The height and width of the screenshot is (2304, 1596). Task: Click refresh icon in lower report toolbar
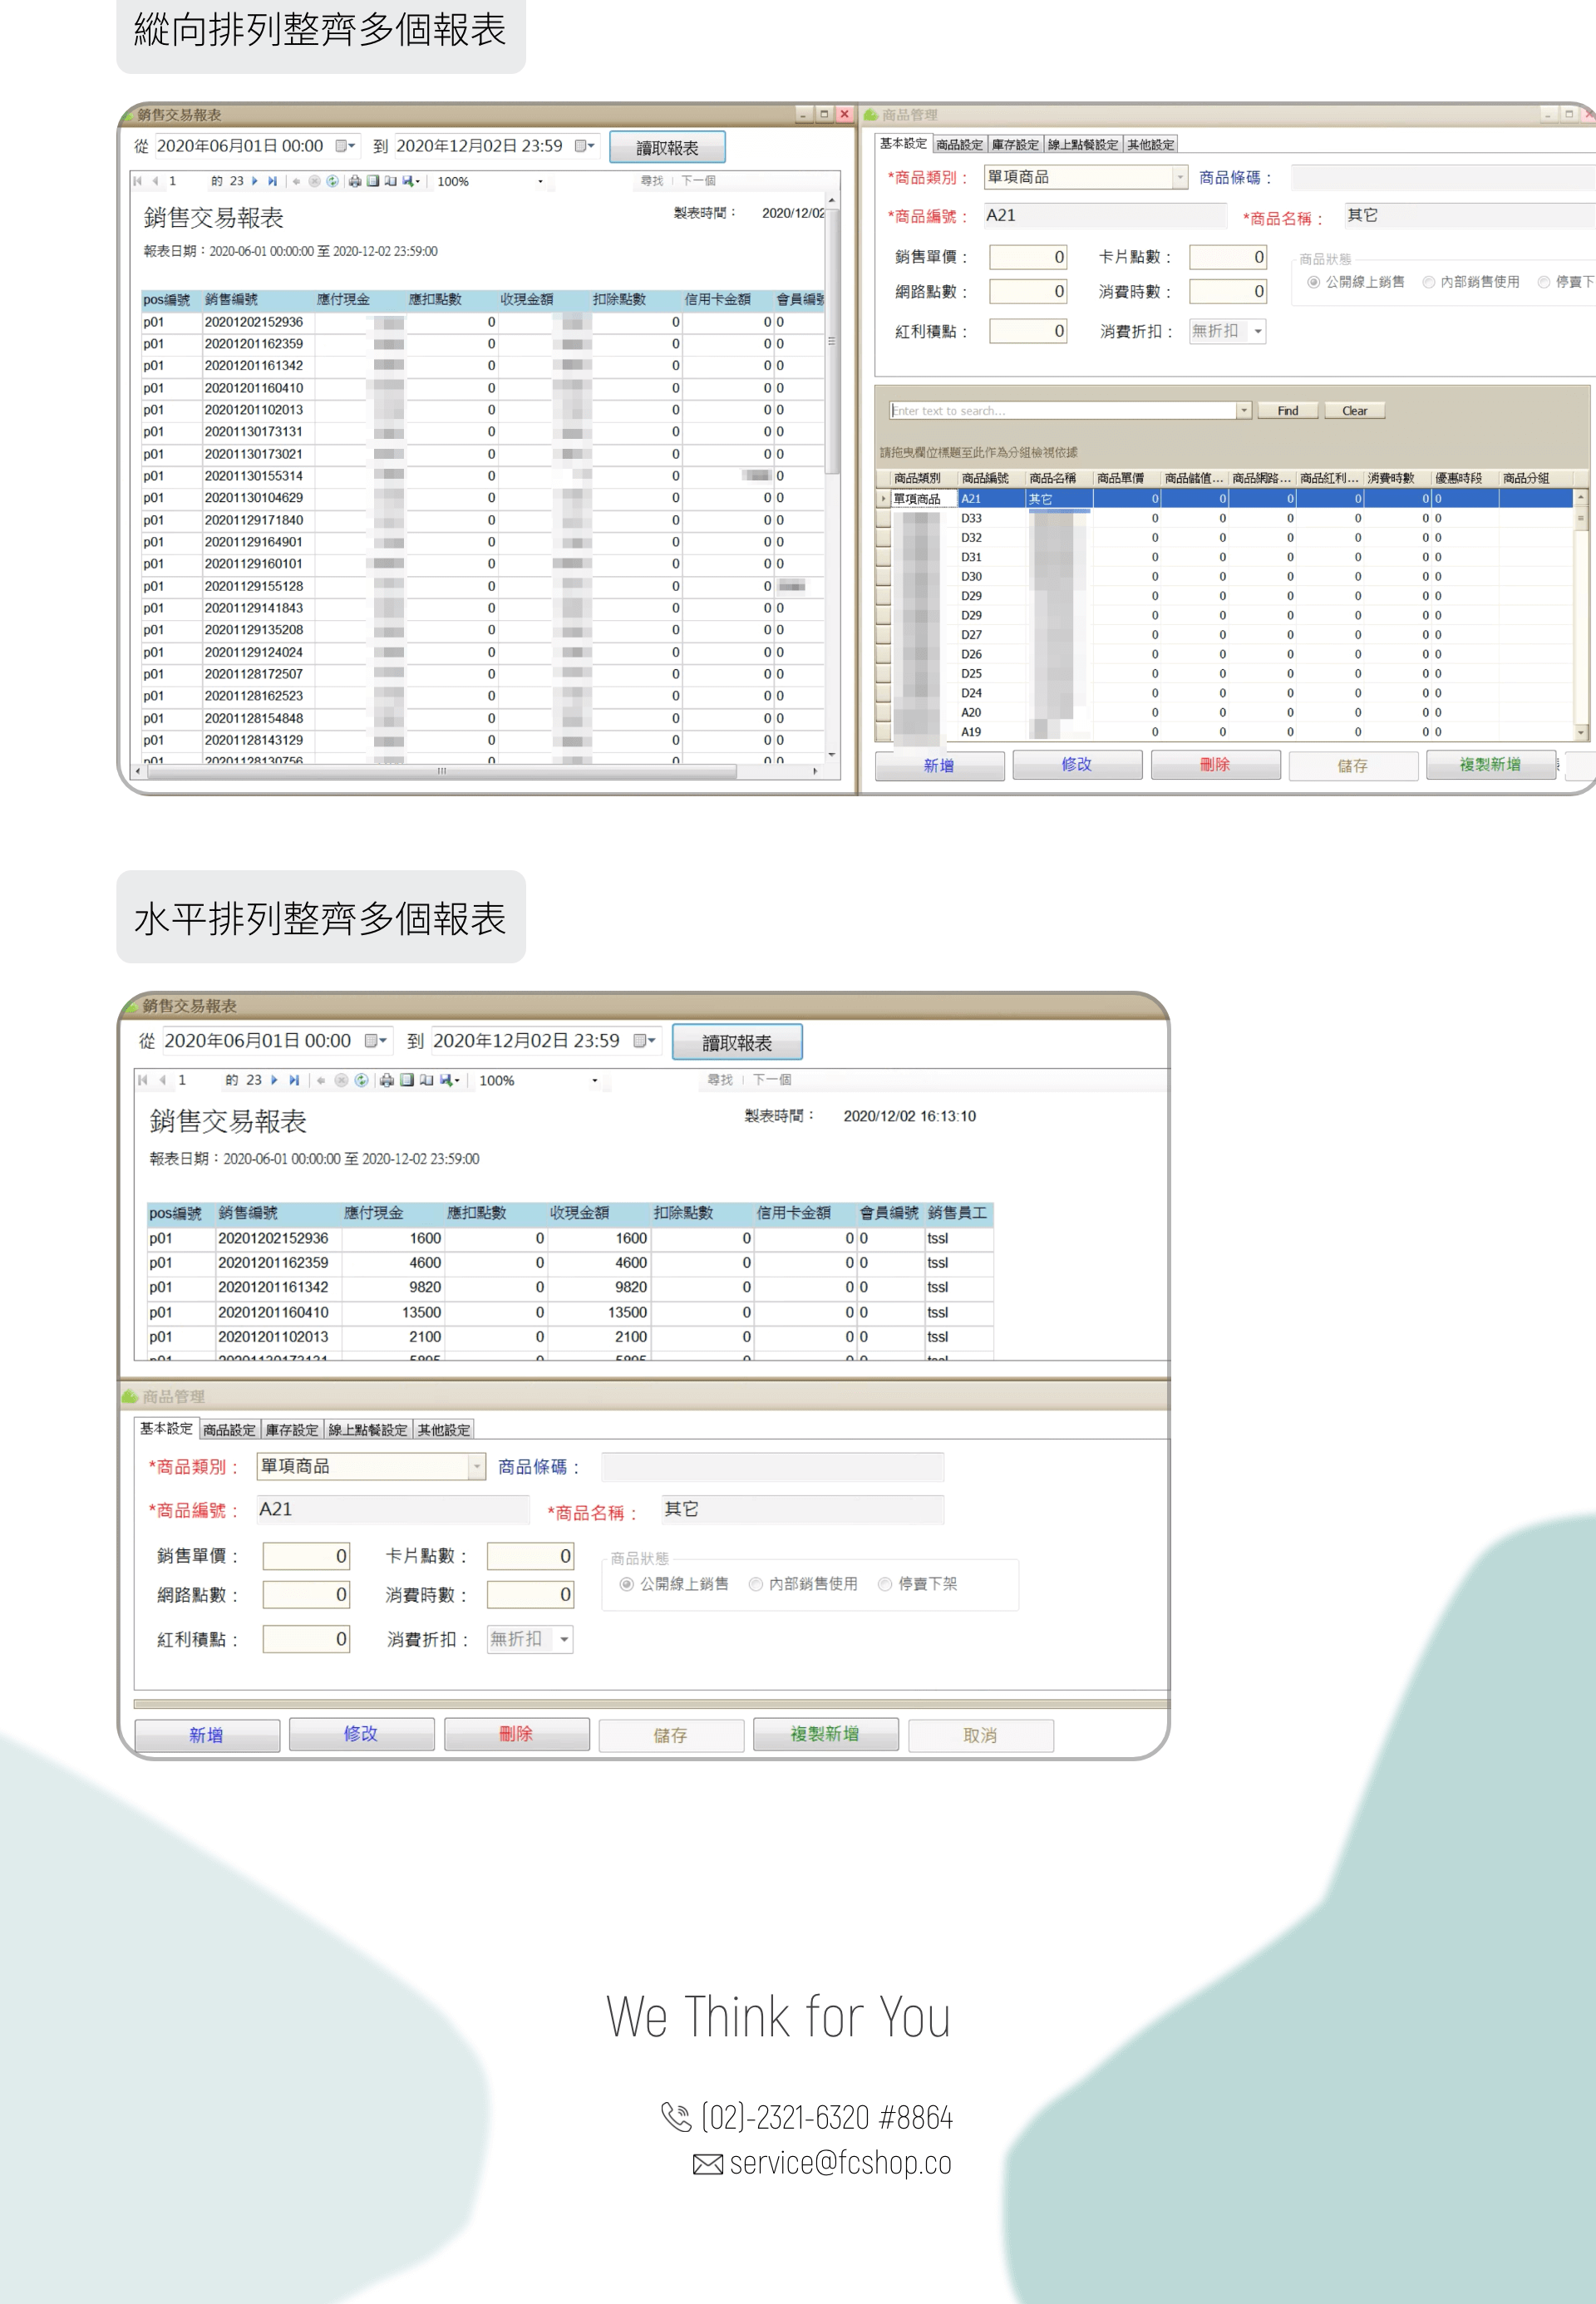(x=361, y=1080)
